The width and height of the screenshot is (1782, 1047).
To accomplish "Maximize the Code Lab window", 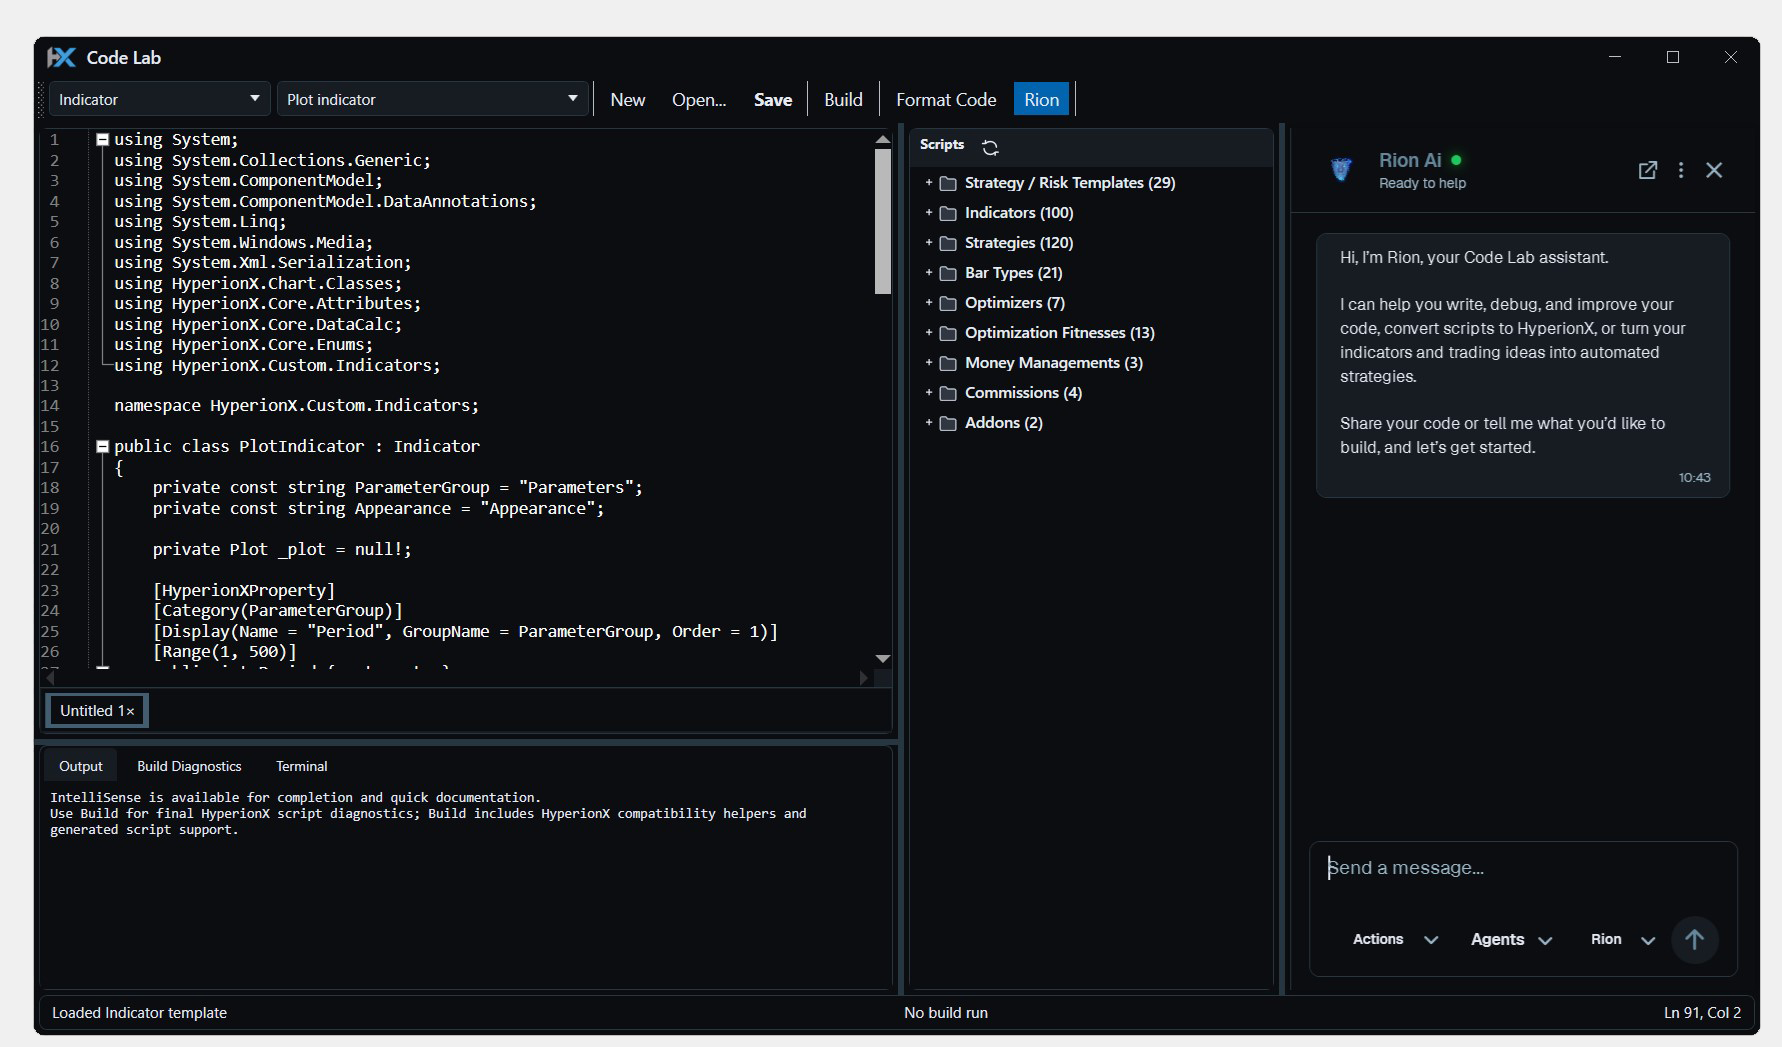I will point(1673,57).
